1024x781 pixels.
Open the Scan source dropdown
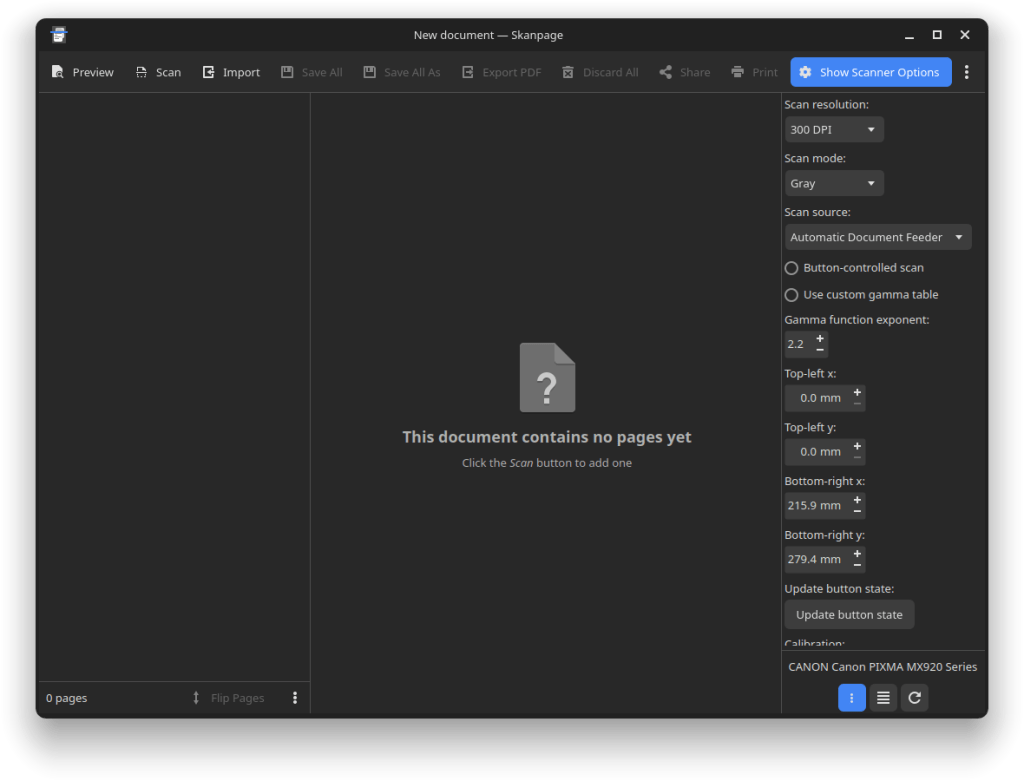click(x=877, y=237)
